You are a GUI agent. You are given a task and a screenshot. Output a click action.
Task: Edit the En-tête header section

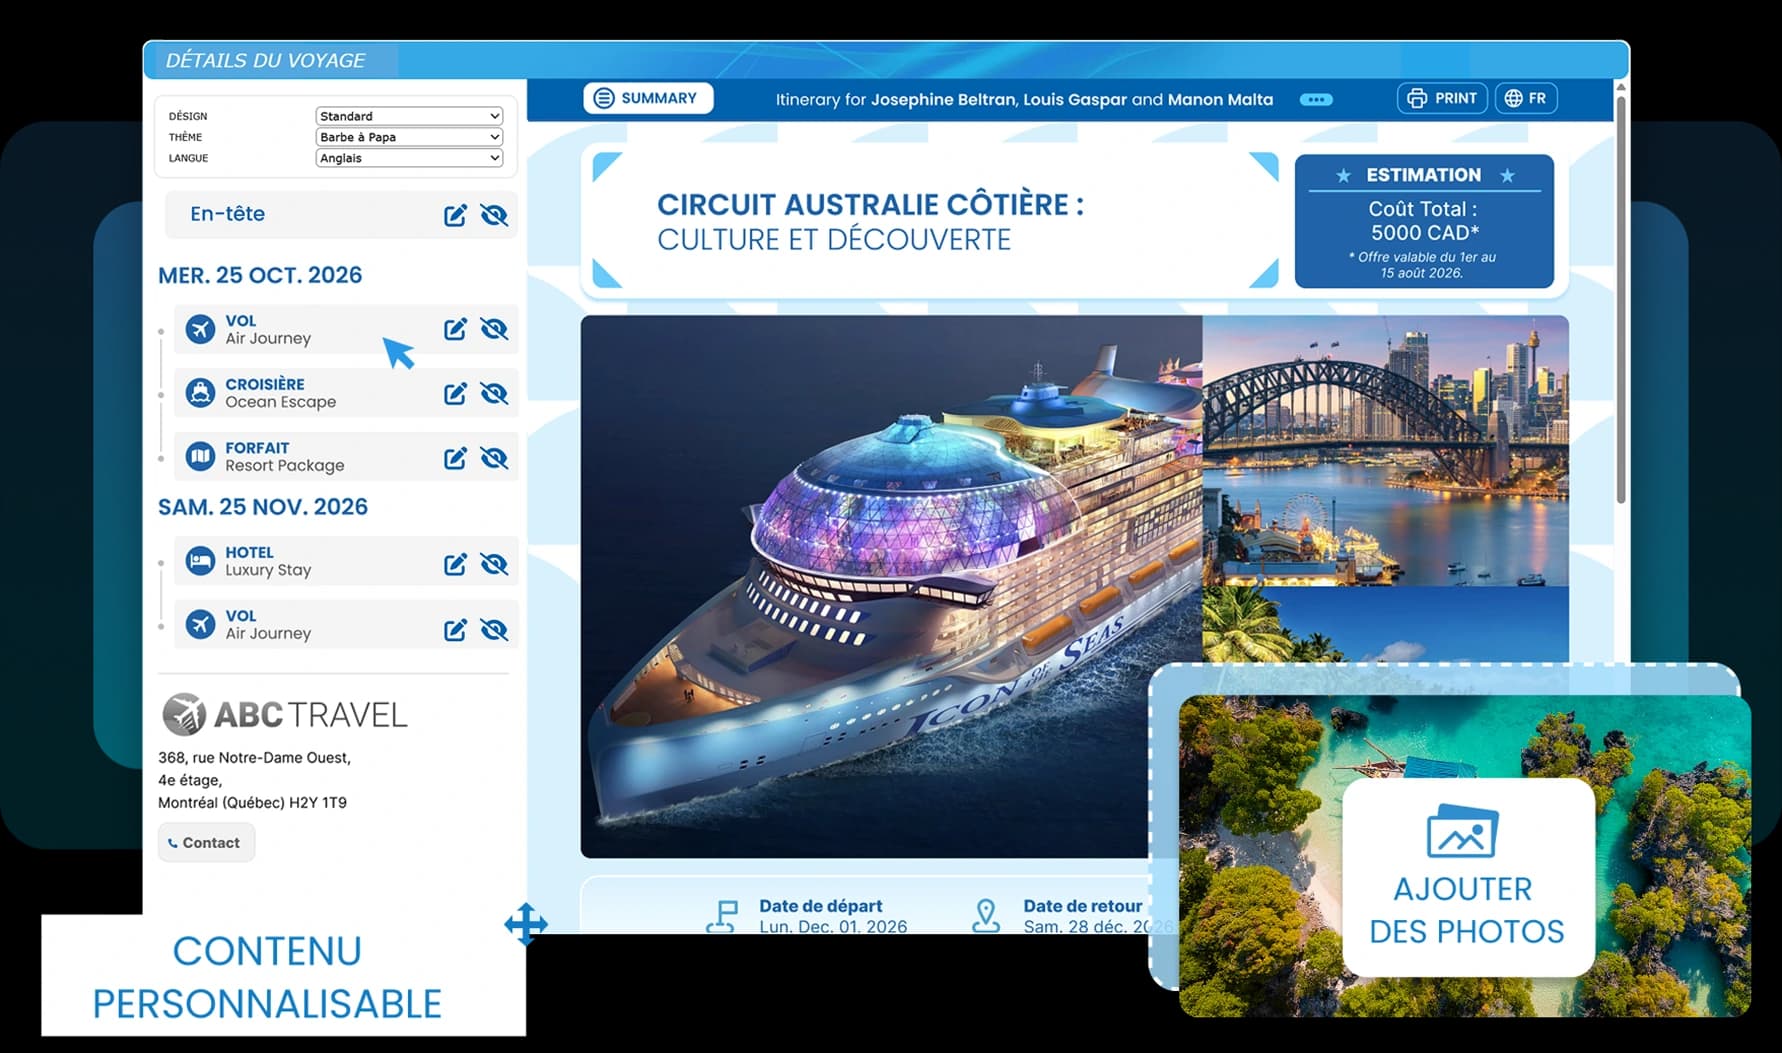[x=455, y=215]
